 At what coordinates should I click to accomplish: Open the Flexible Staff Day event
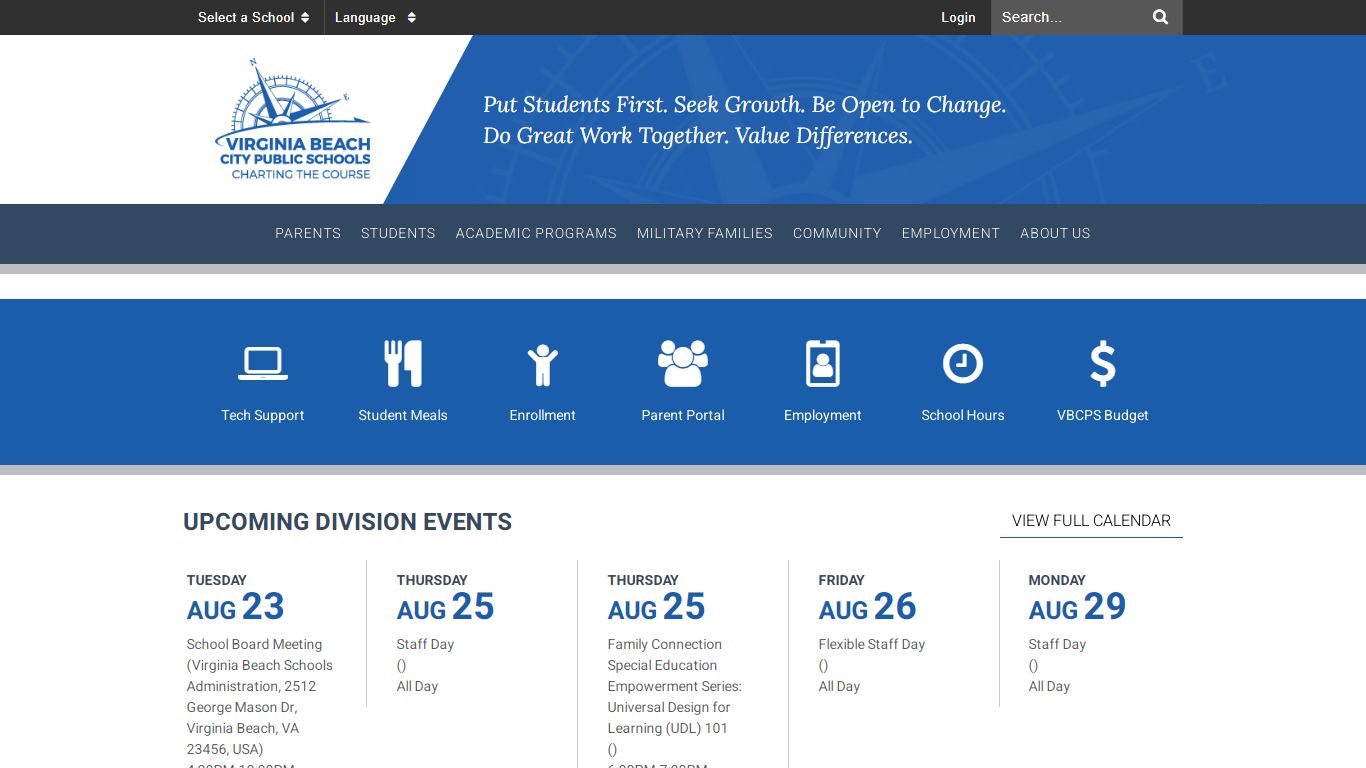point(872,644)
